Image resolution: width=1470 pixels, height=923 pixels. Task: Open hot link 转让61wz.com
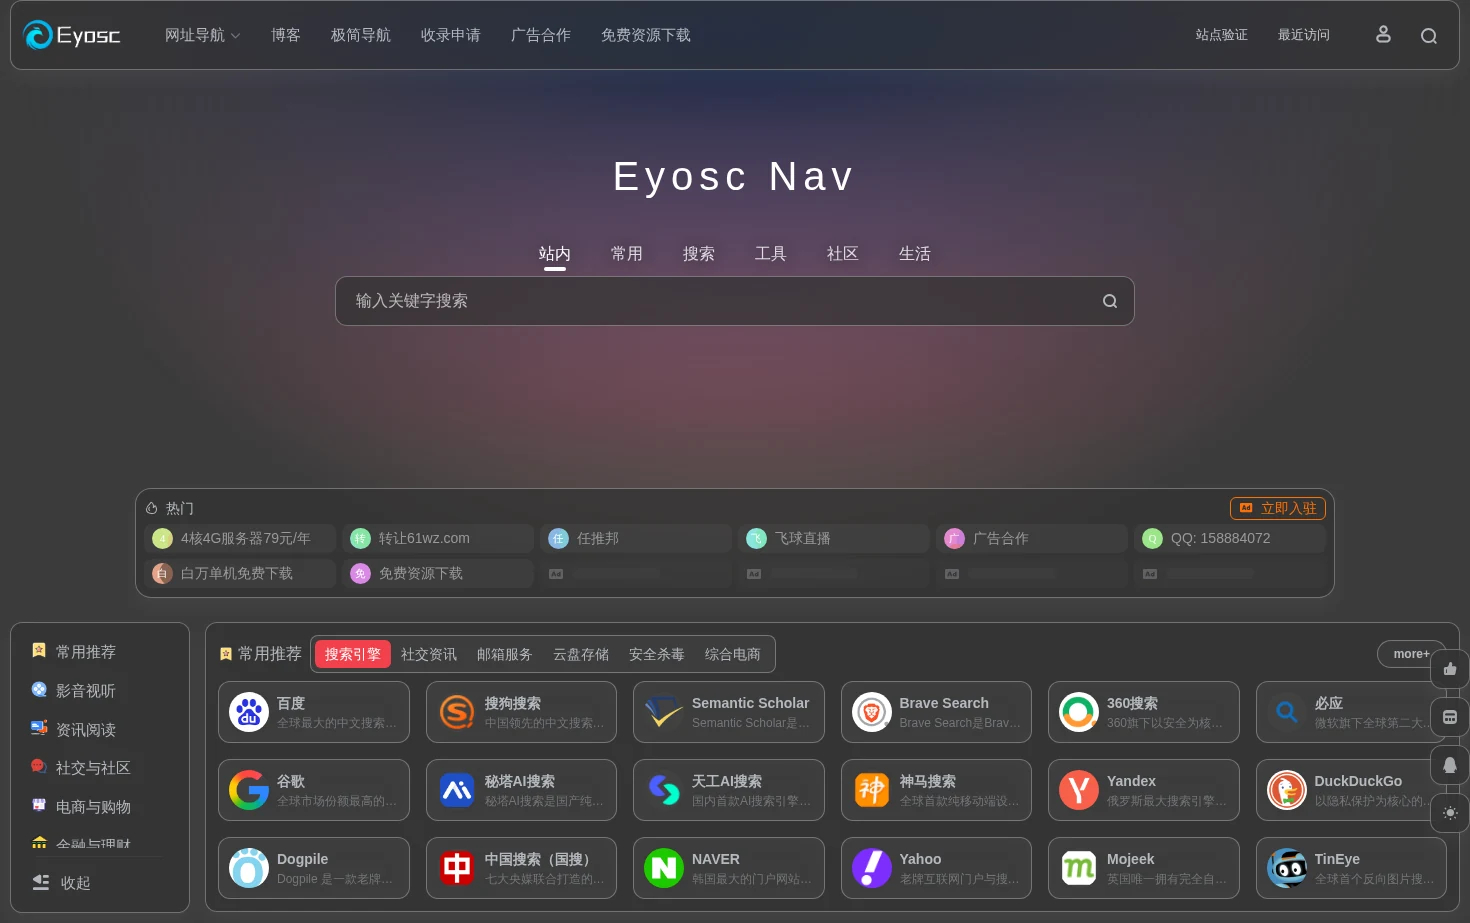pyautogui.click(x=438, y=538)
